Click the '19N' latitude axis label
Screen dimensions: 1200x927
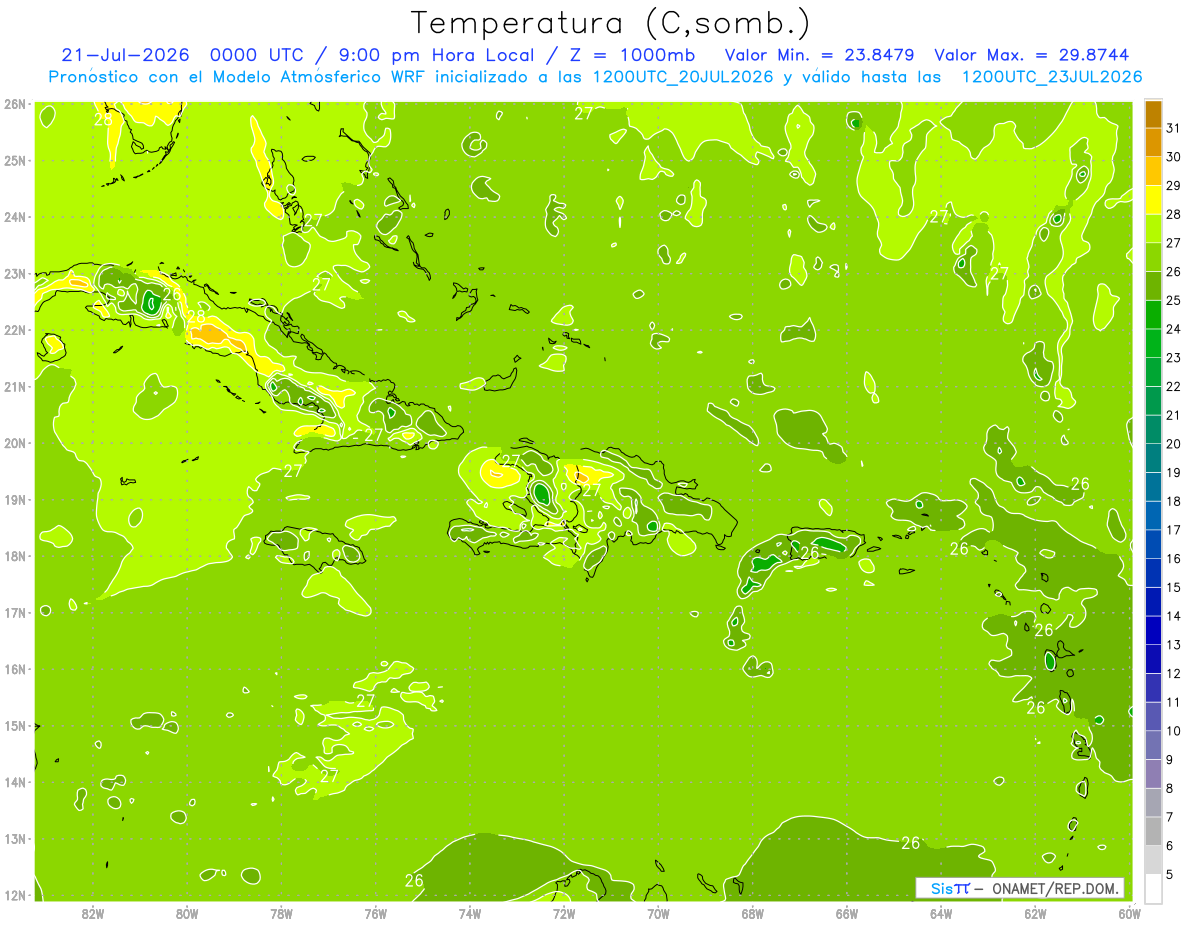click(15, 499)
